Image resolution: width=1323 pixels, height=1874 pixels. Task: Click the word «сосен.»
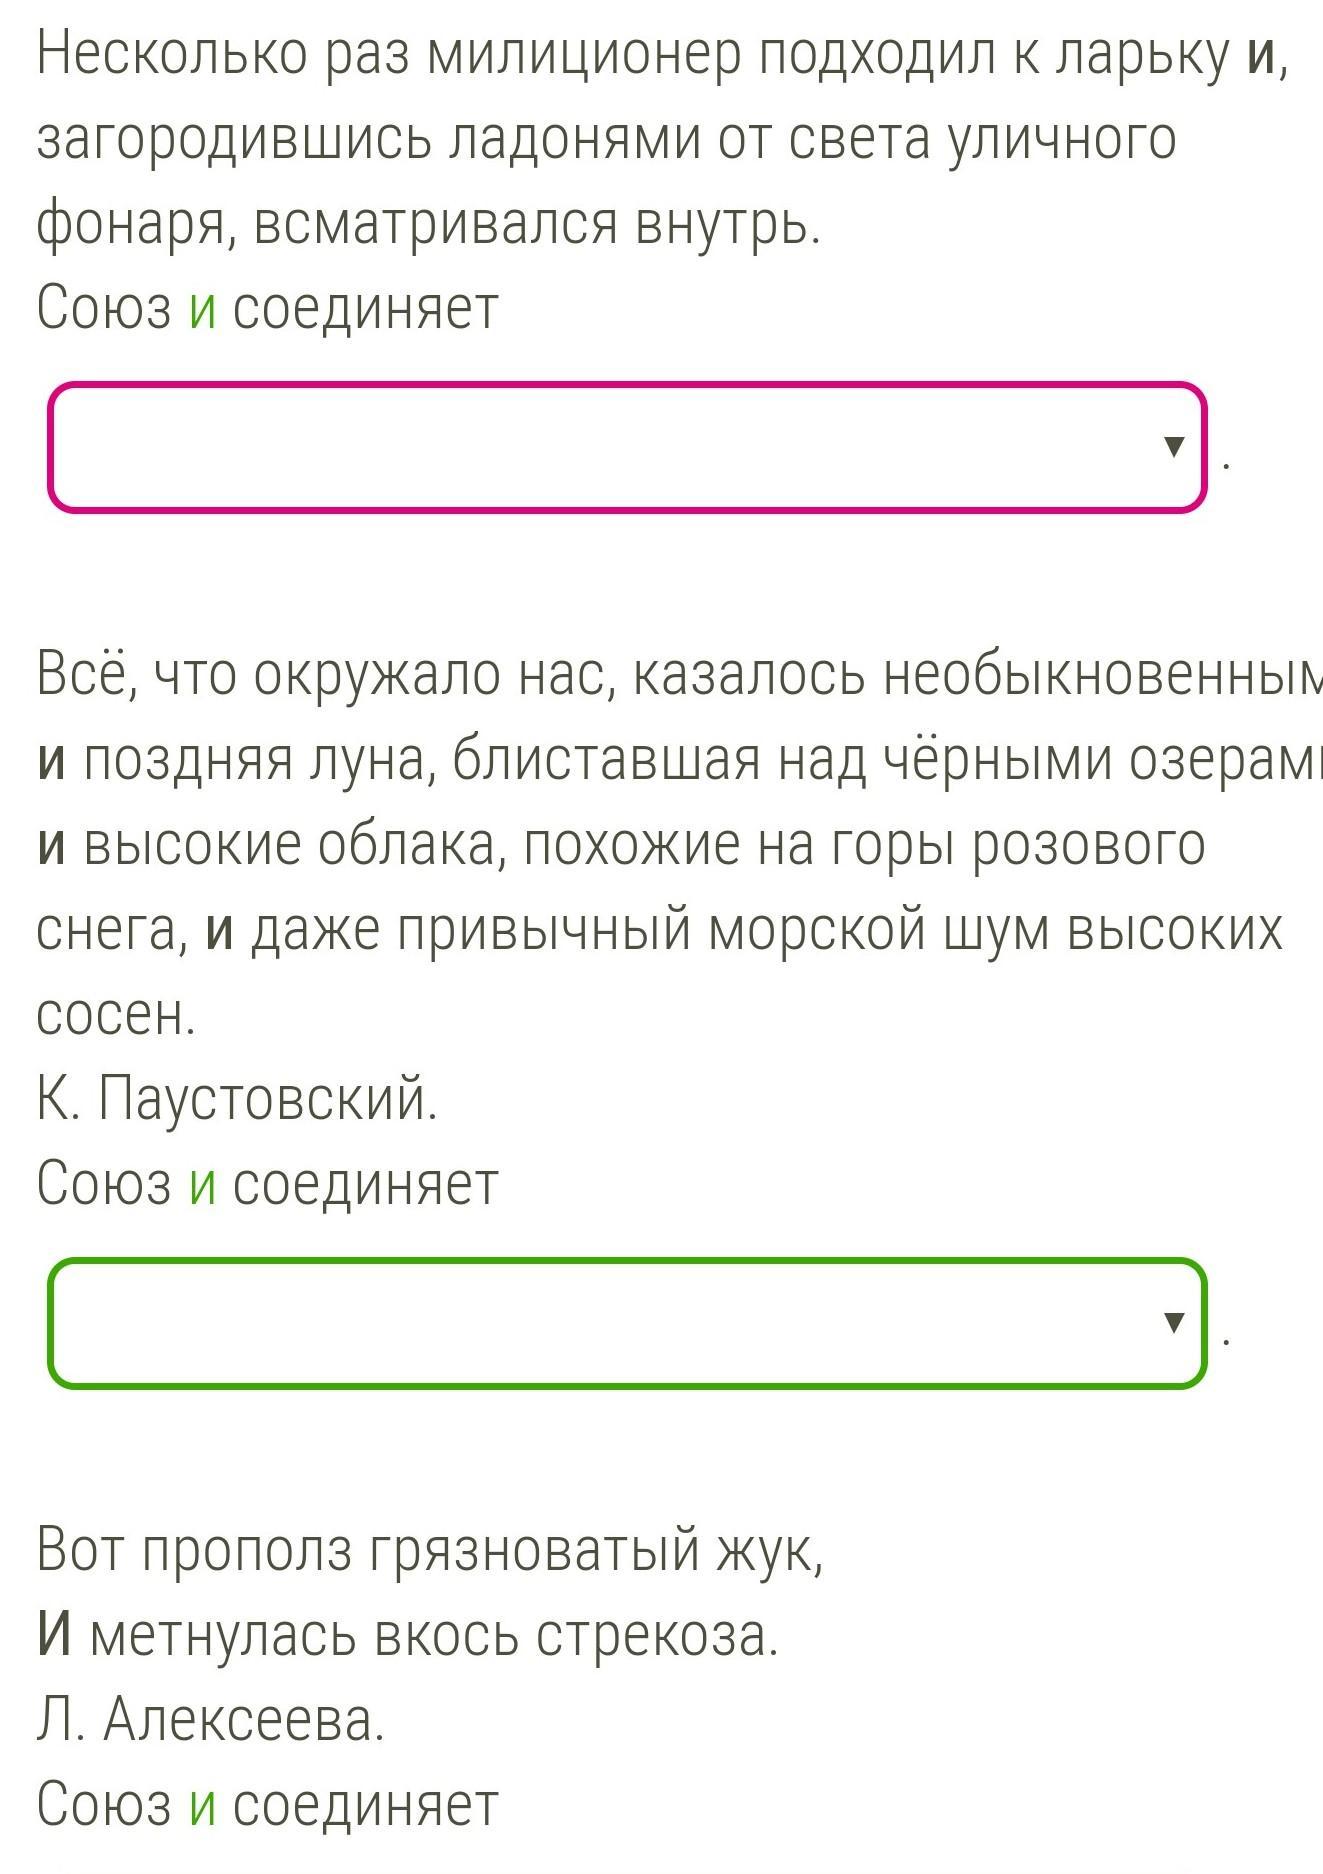pyautogui.click(x=116, y=1016)
